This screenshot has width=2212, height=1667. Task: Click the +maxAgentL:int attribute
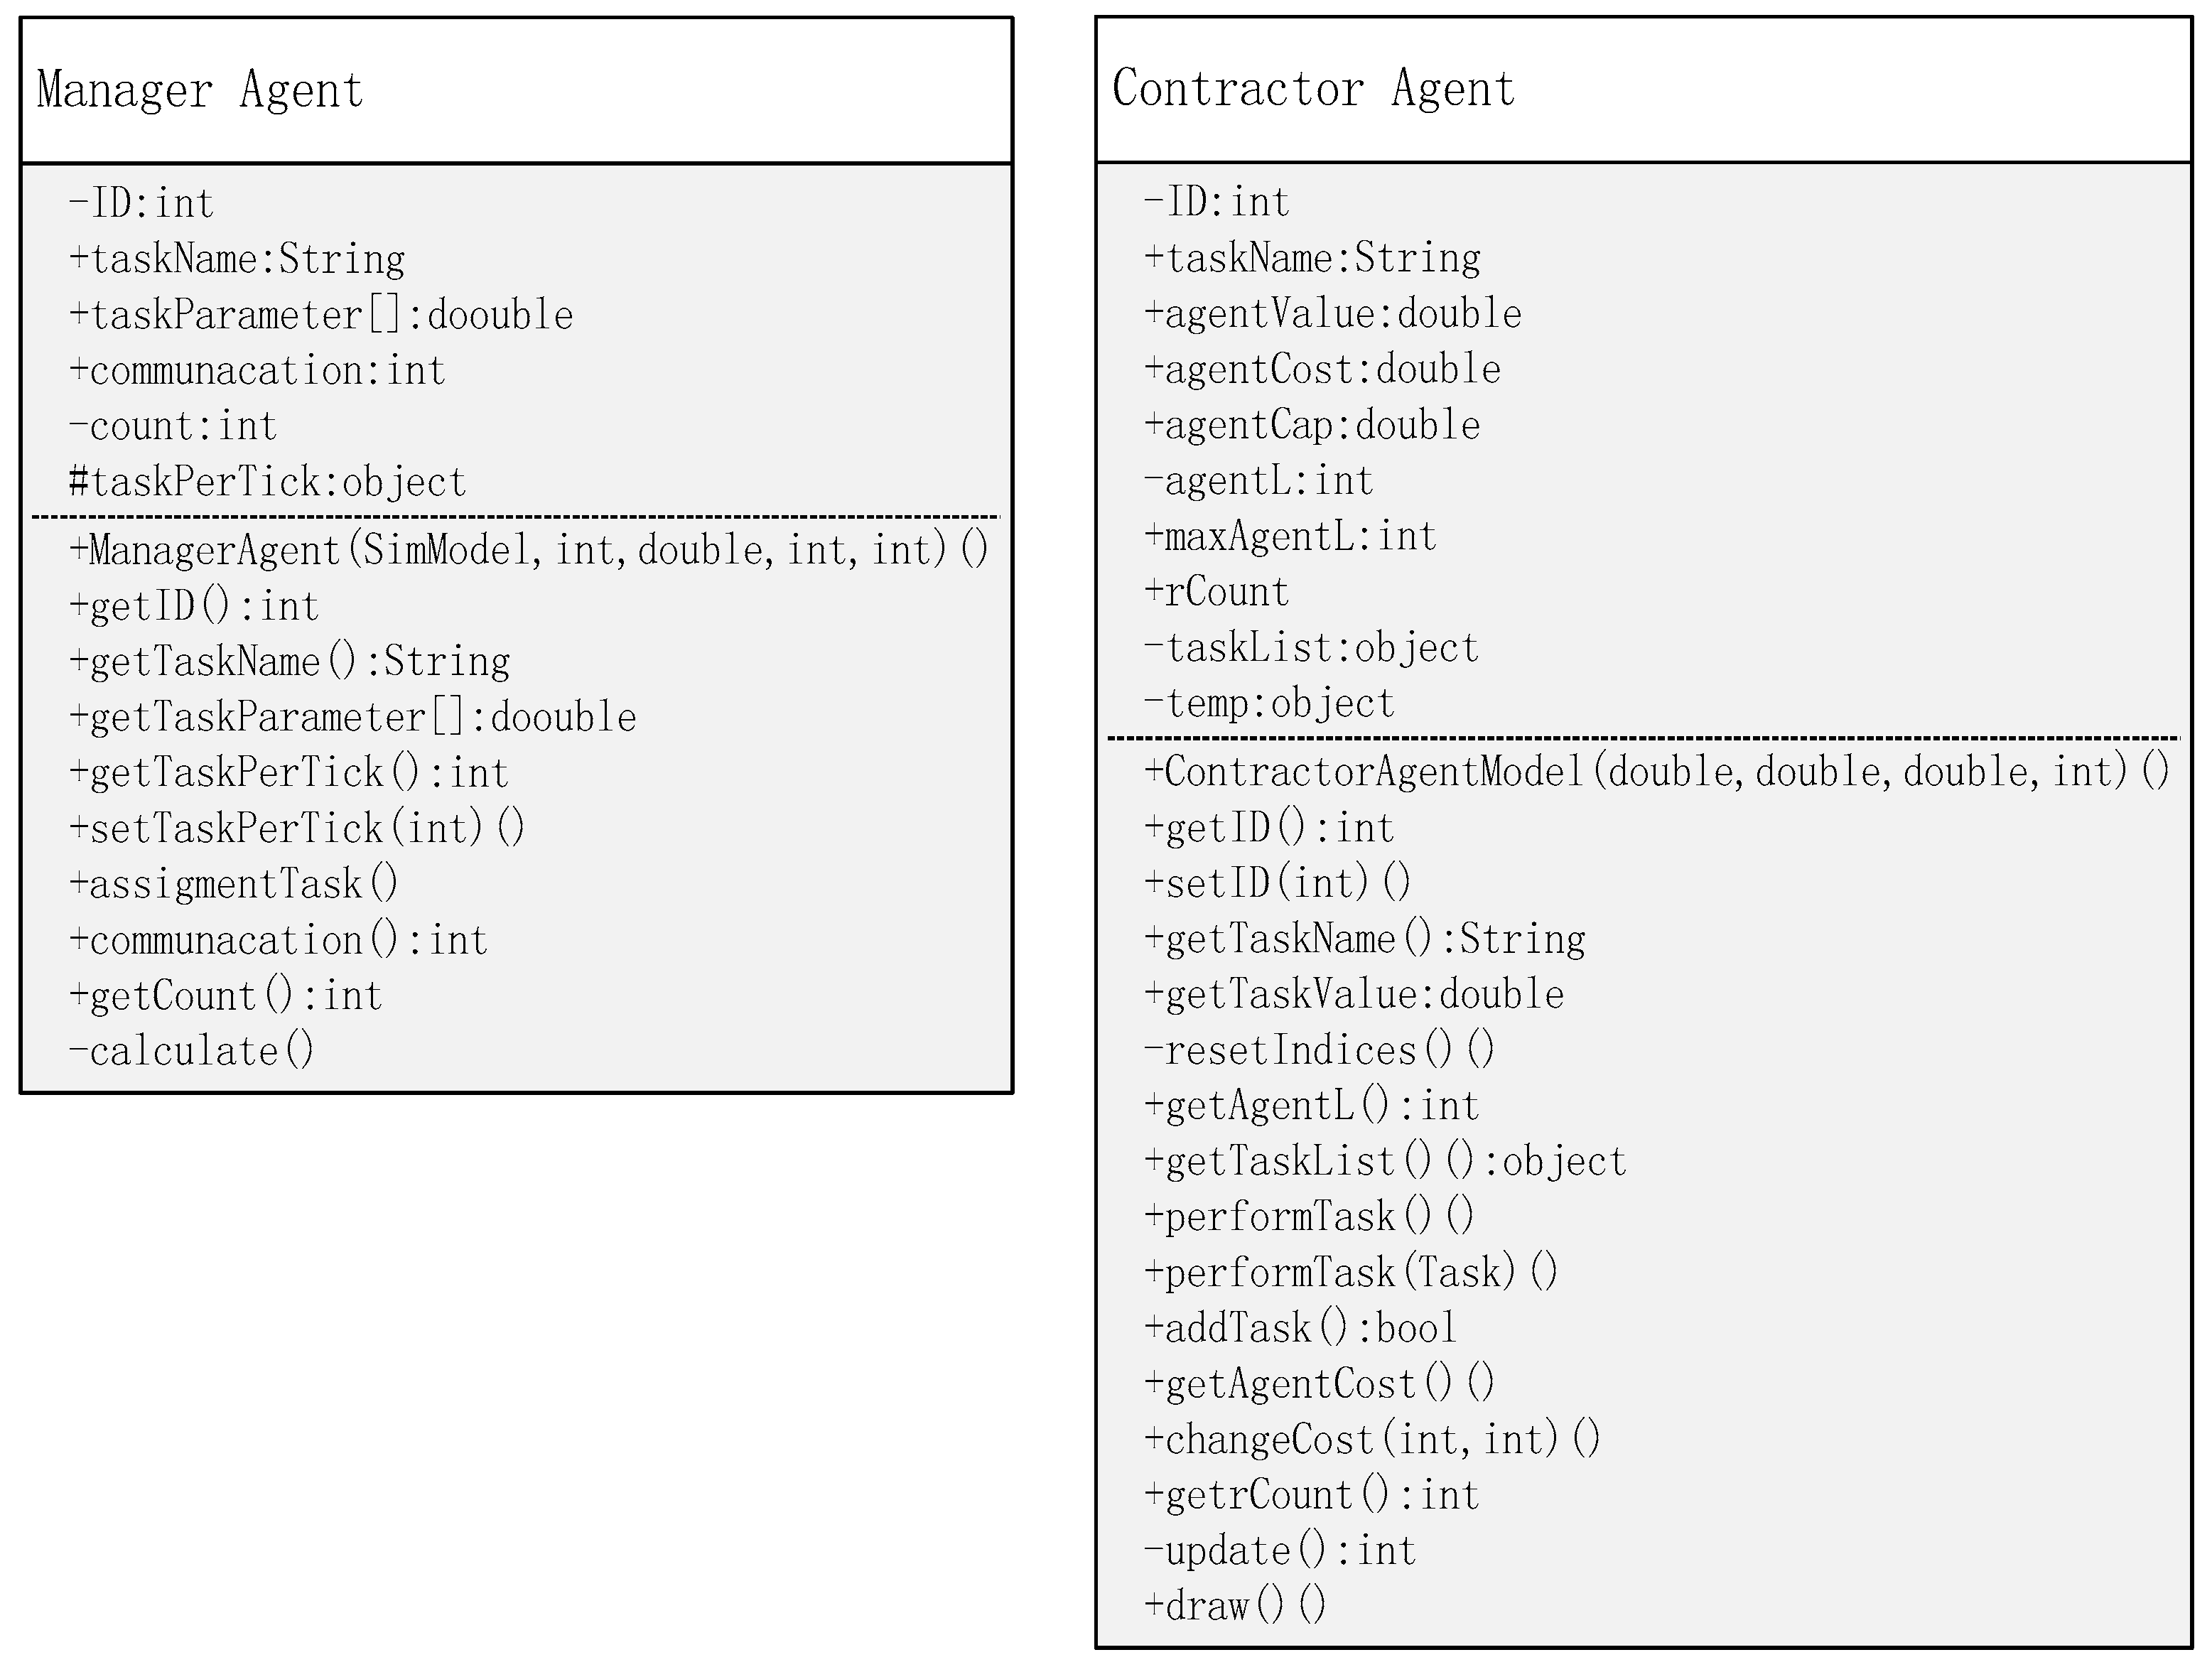click(x=1290, y=536)
